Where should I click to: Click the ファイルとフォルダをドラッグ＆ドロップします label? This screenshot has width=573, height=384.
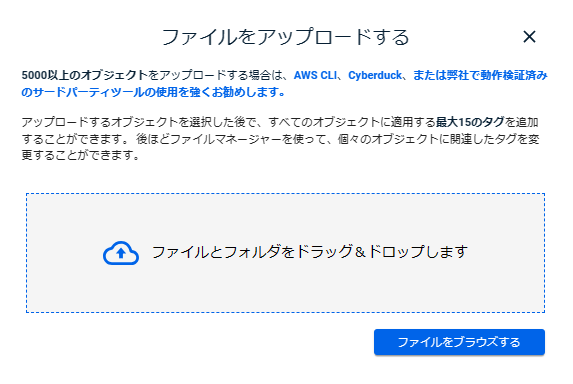pos(310,252)
